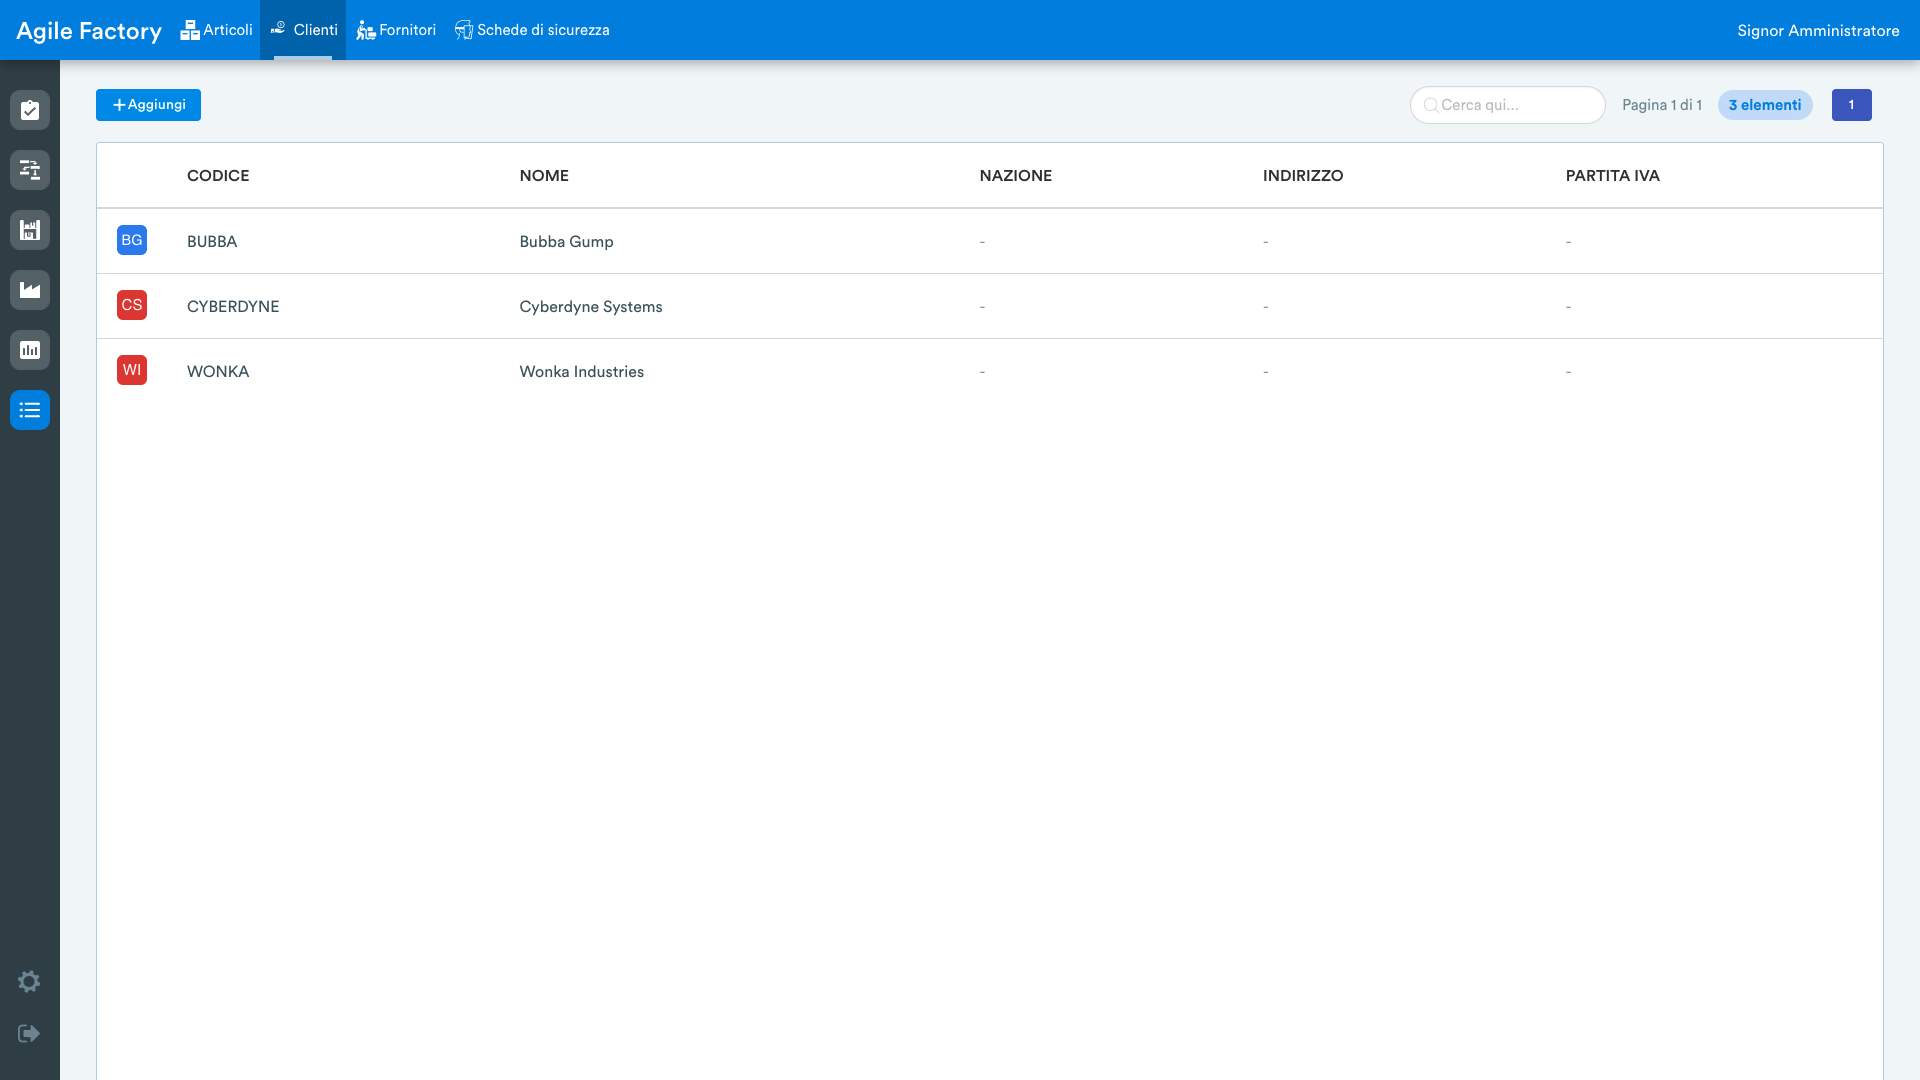Click the Agile Factory logo title
1920x1080 pixels.
[89, 31]
